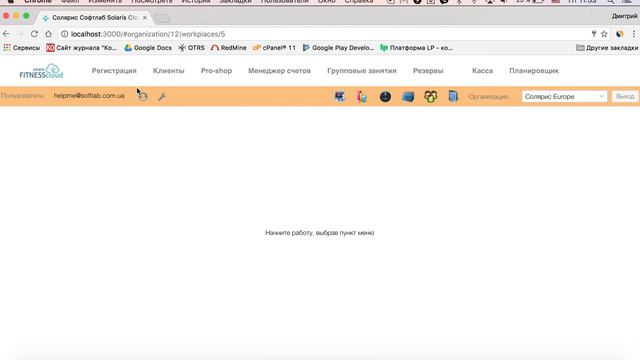Screen dimensions: 640x360
Task: Click the extension icon beside the star
Action: [x=620, y=34]
